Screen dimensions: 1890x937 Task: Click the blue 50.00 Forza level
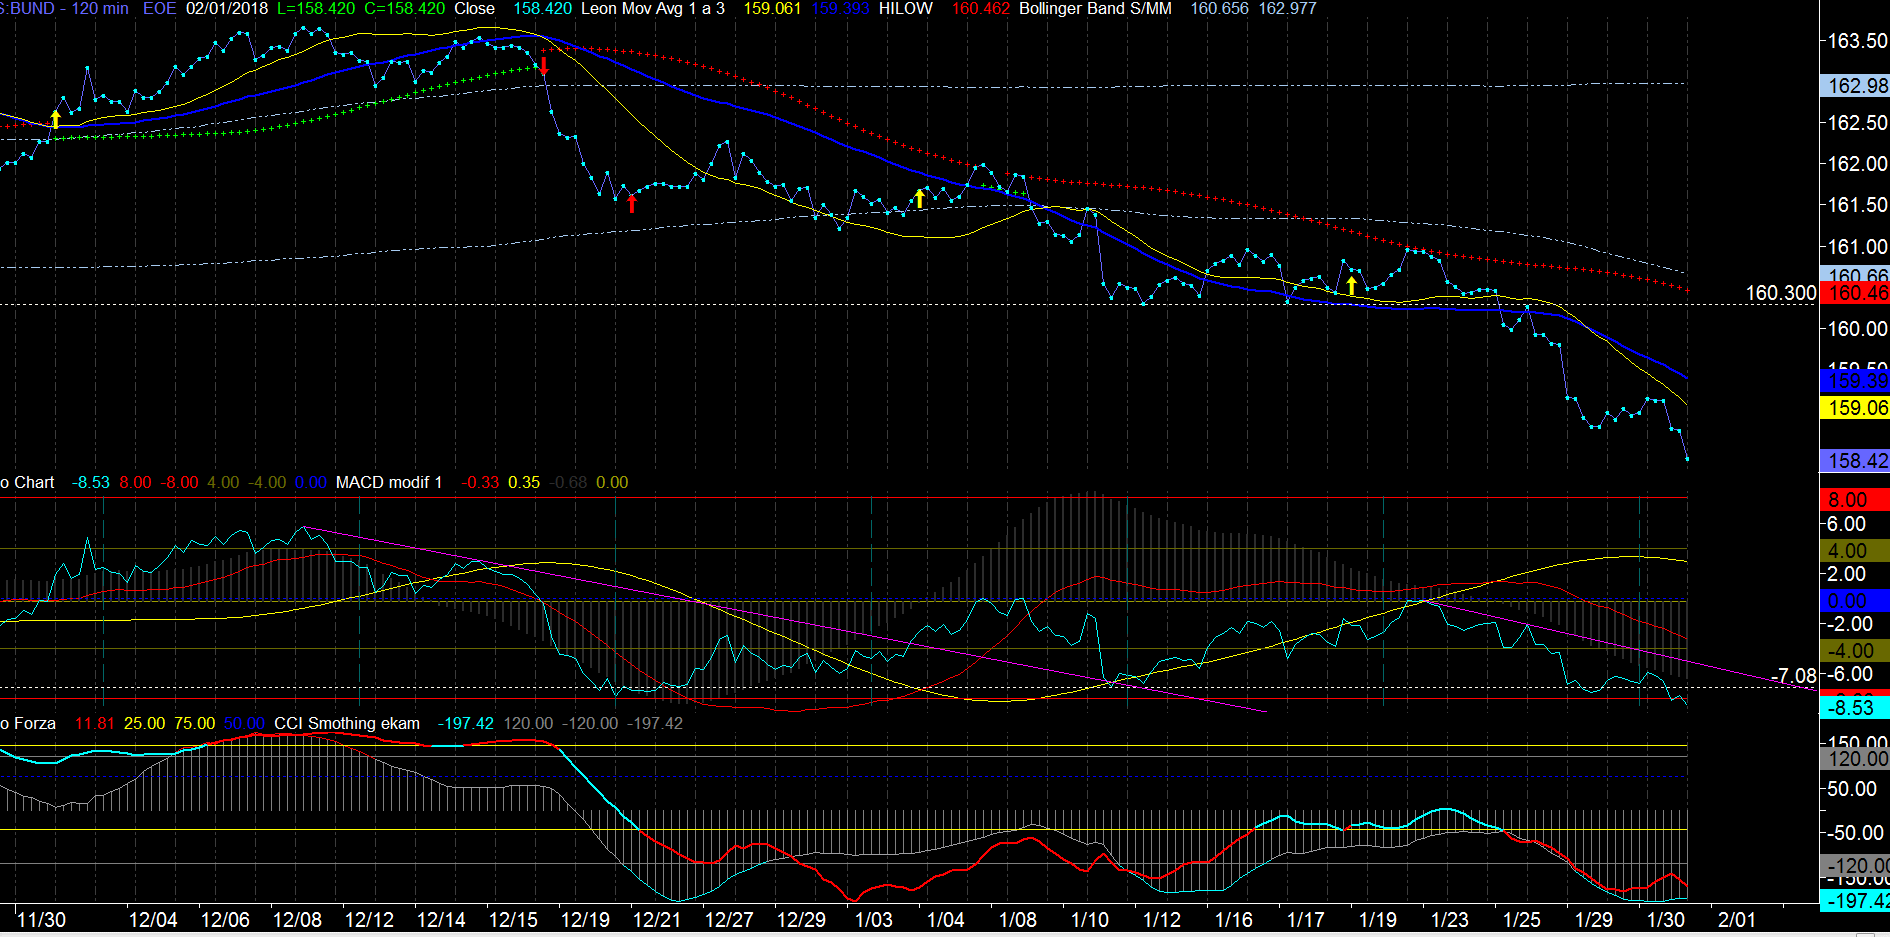point(244,723)
